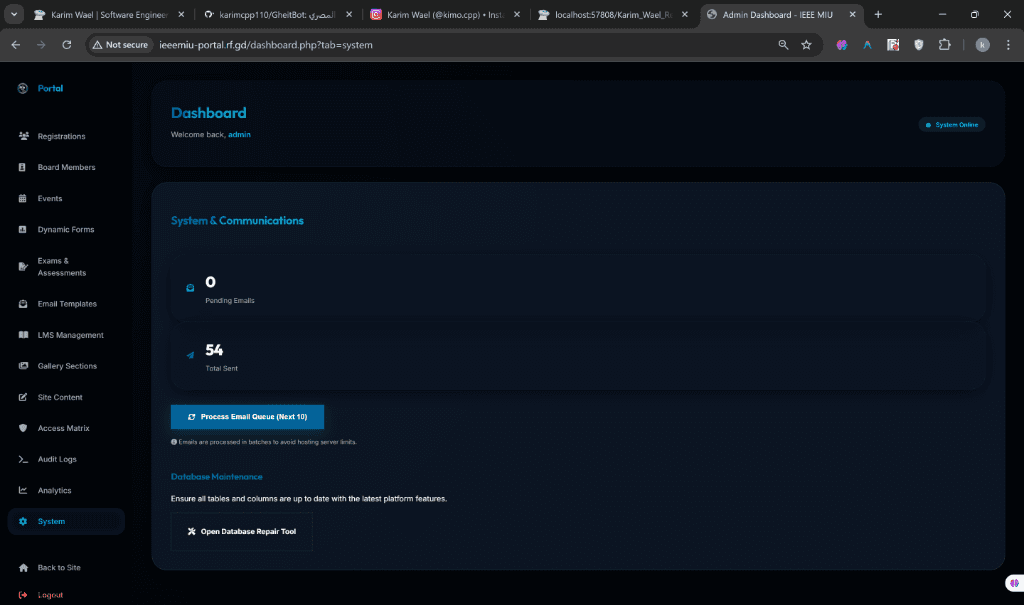Click the Email Templates envelope icon
The height and width of the screenshot is (605, 1024).
23,304
